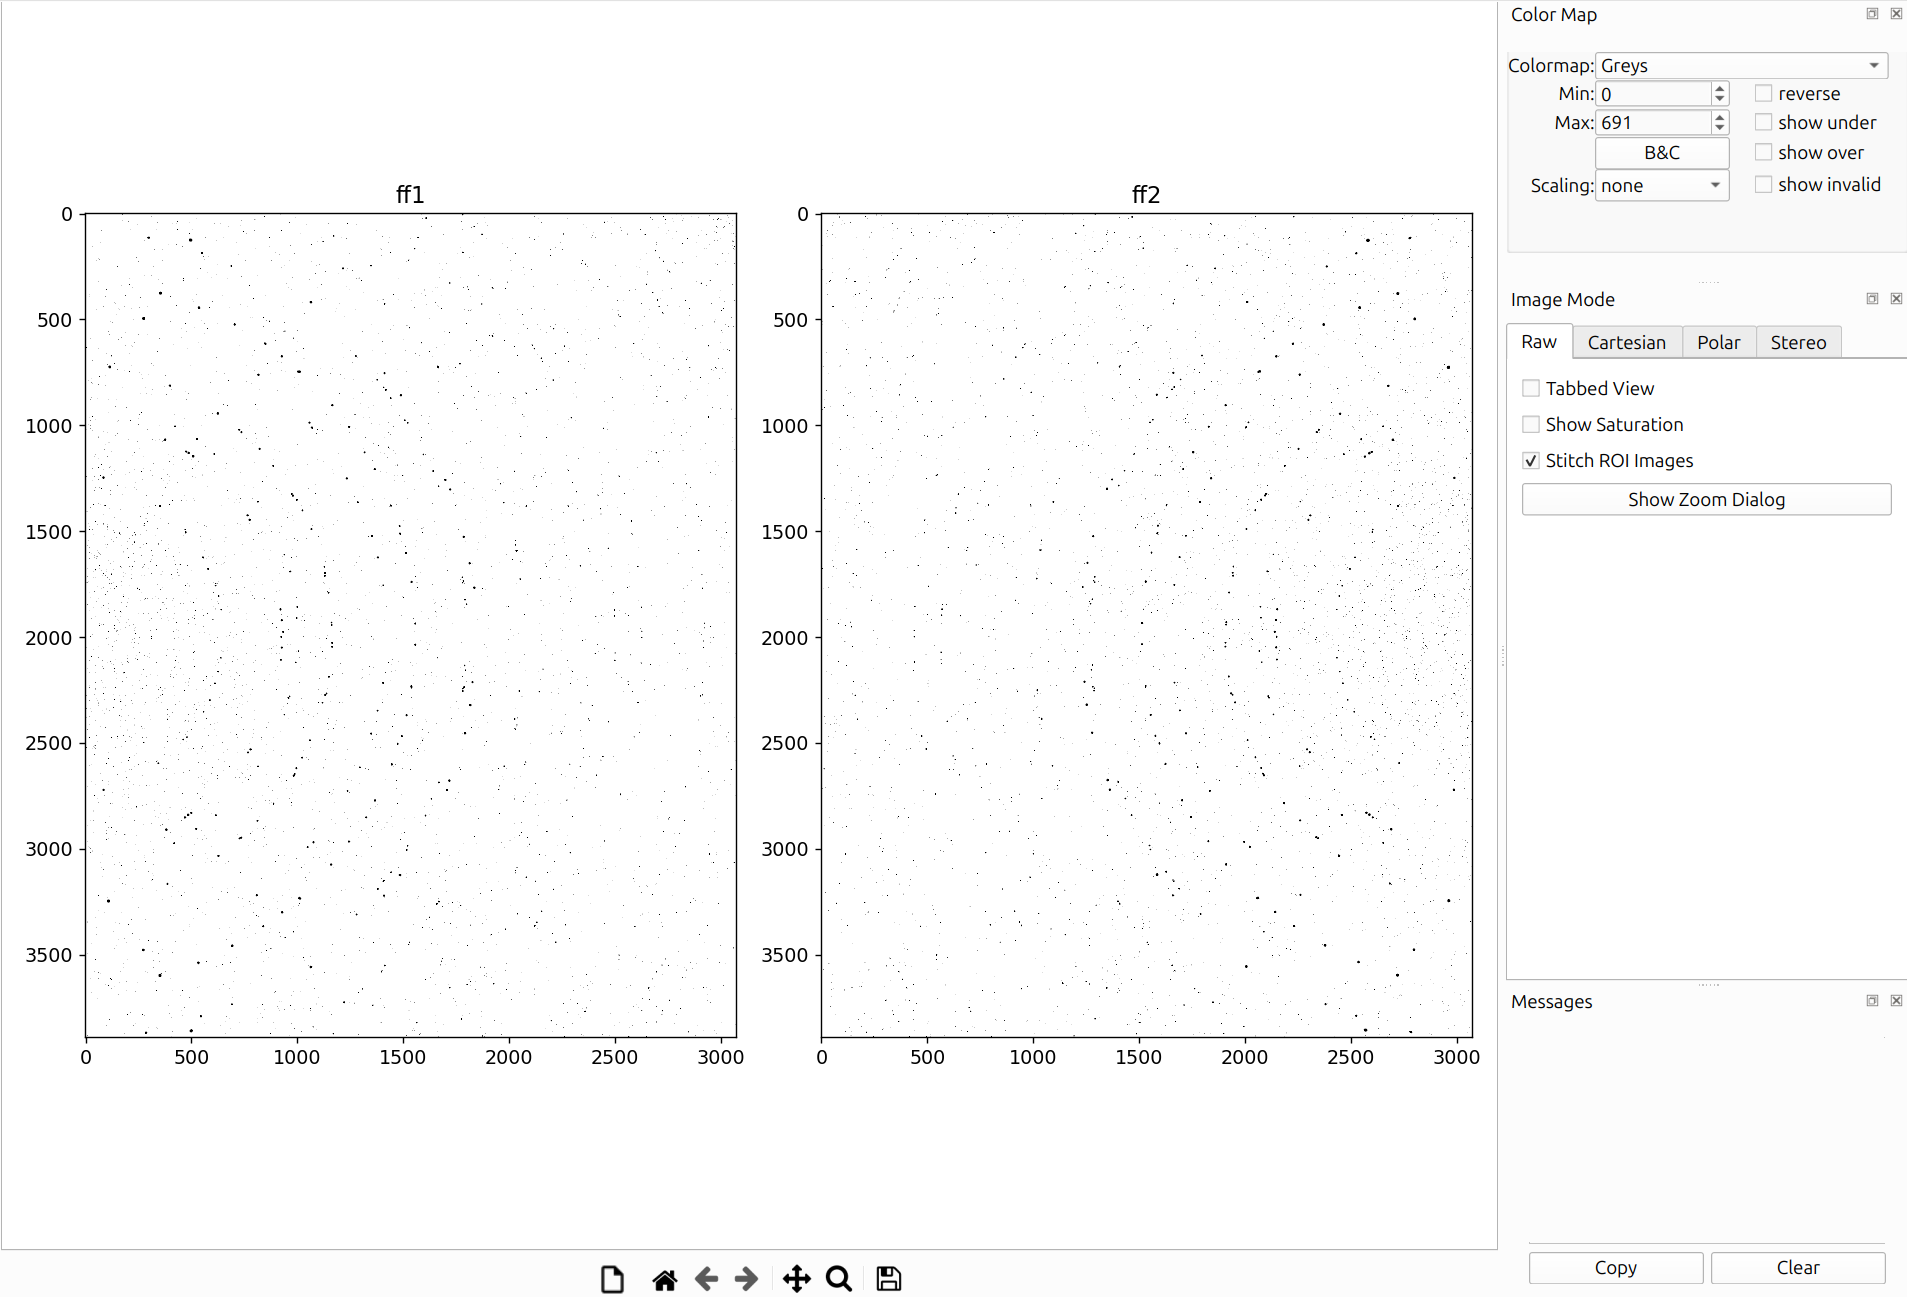
Task: Float the Image Mode panel
Action: 1872,299
